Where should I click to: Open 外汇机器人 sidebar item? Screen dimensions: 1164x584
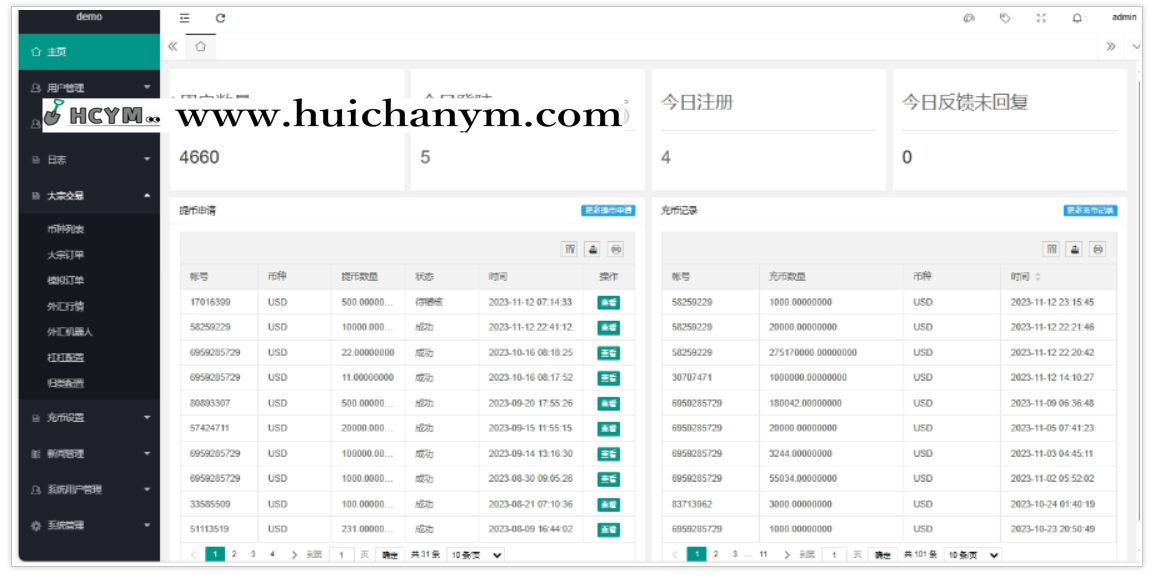[69, 332]
